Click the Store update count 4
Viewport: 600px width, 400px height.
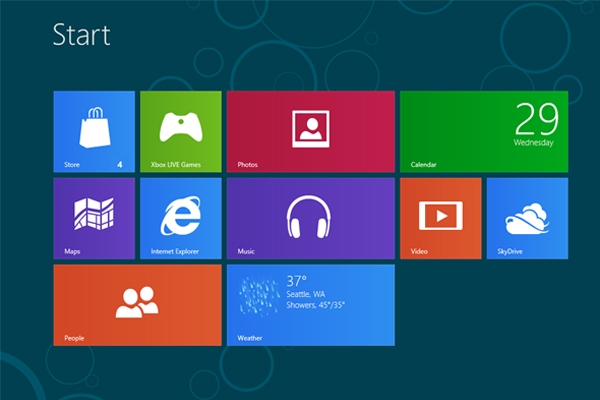click(120, 165)
